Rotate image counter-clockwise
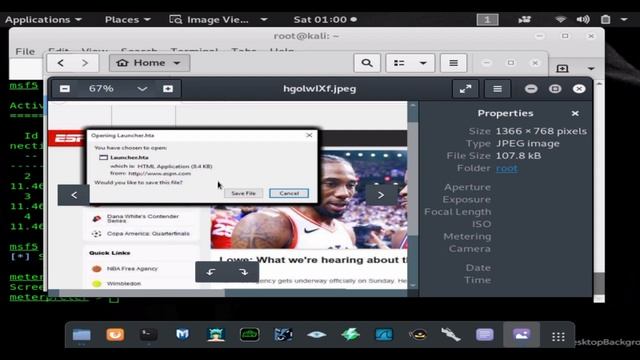The image size is (640, 360). [x=211, y=272]
